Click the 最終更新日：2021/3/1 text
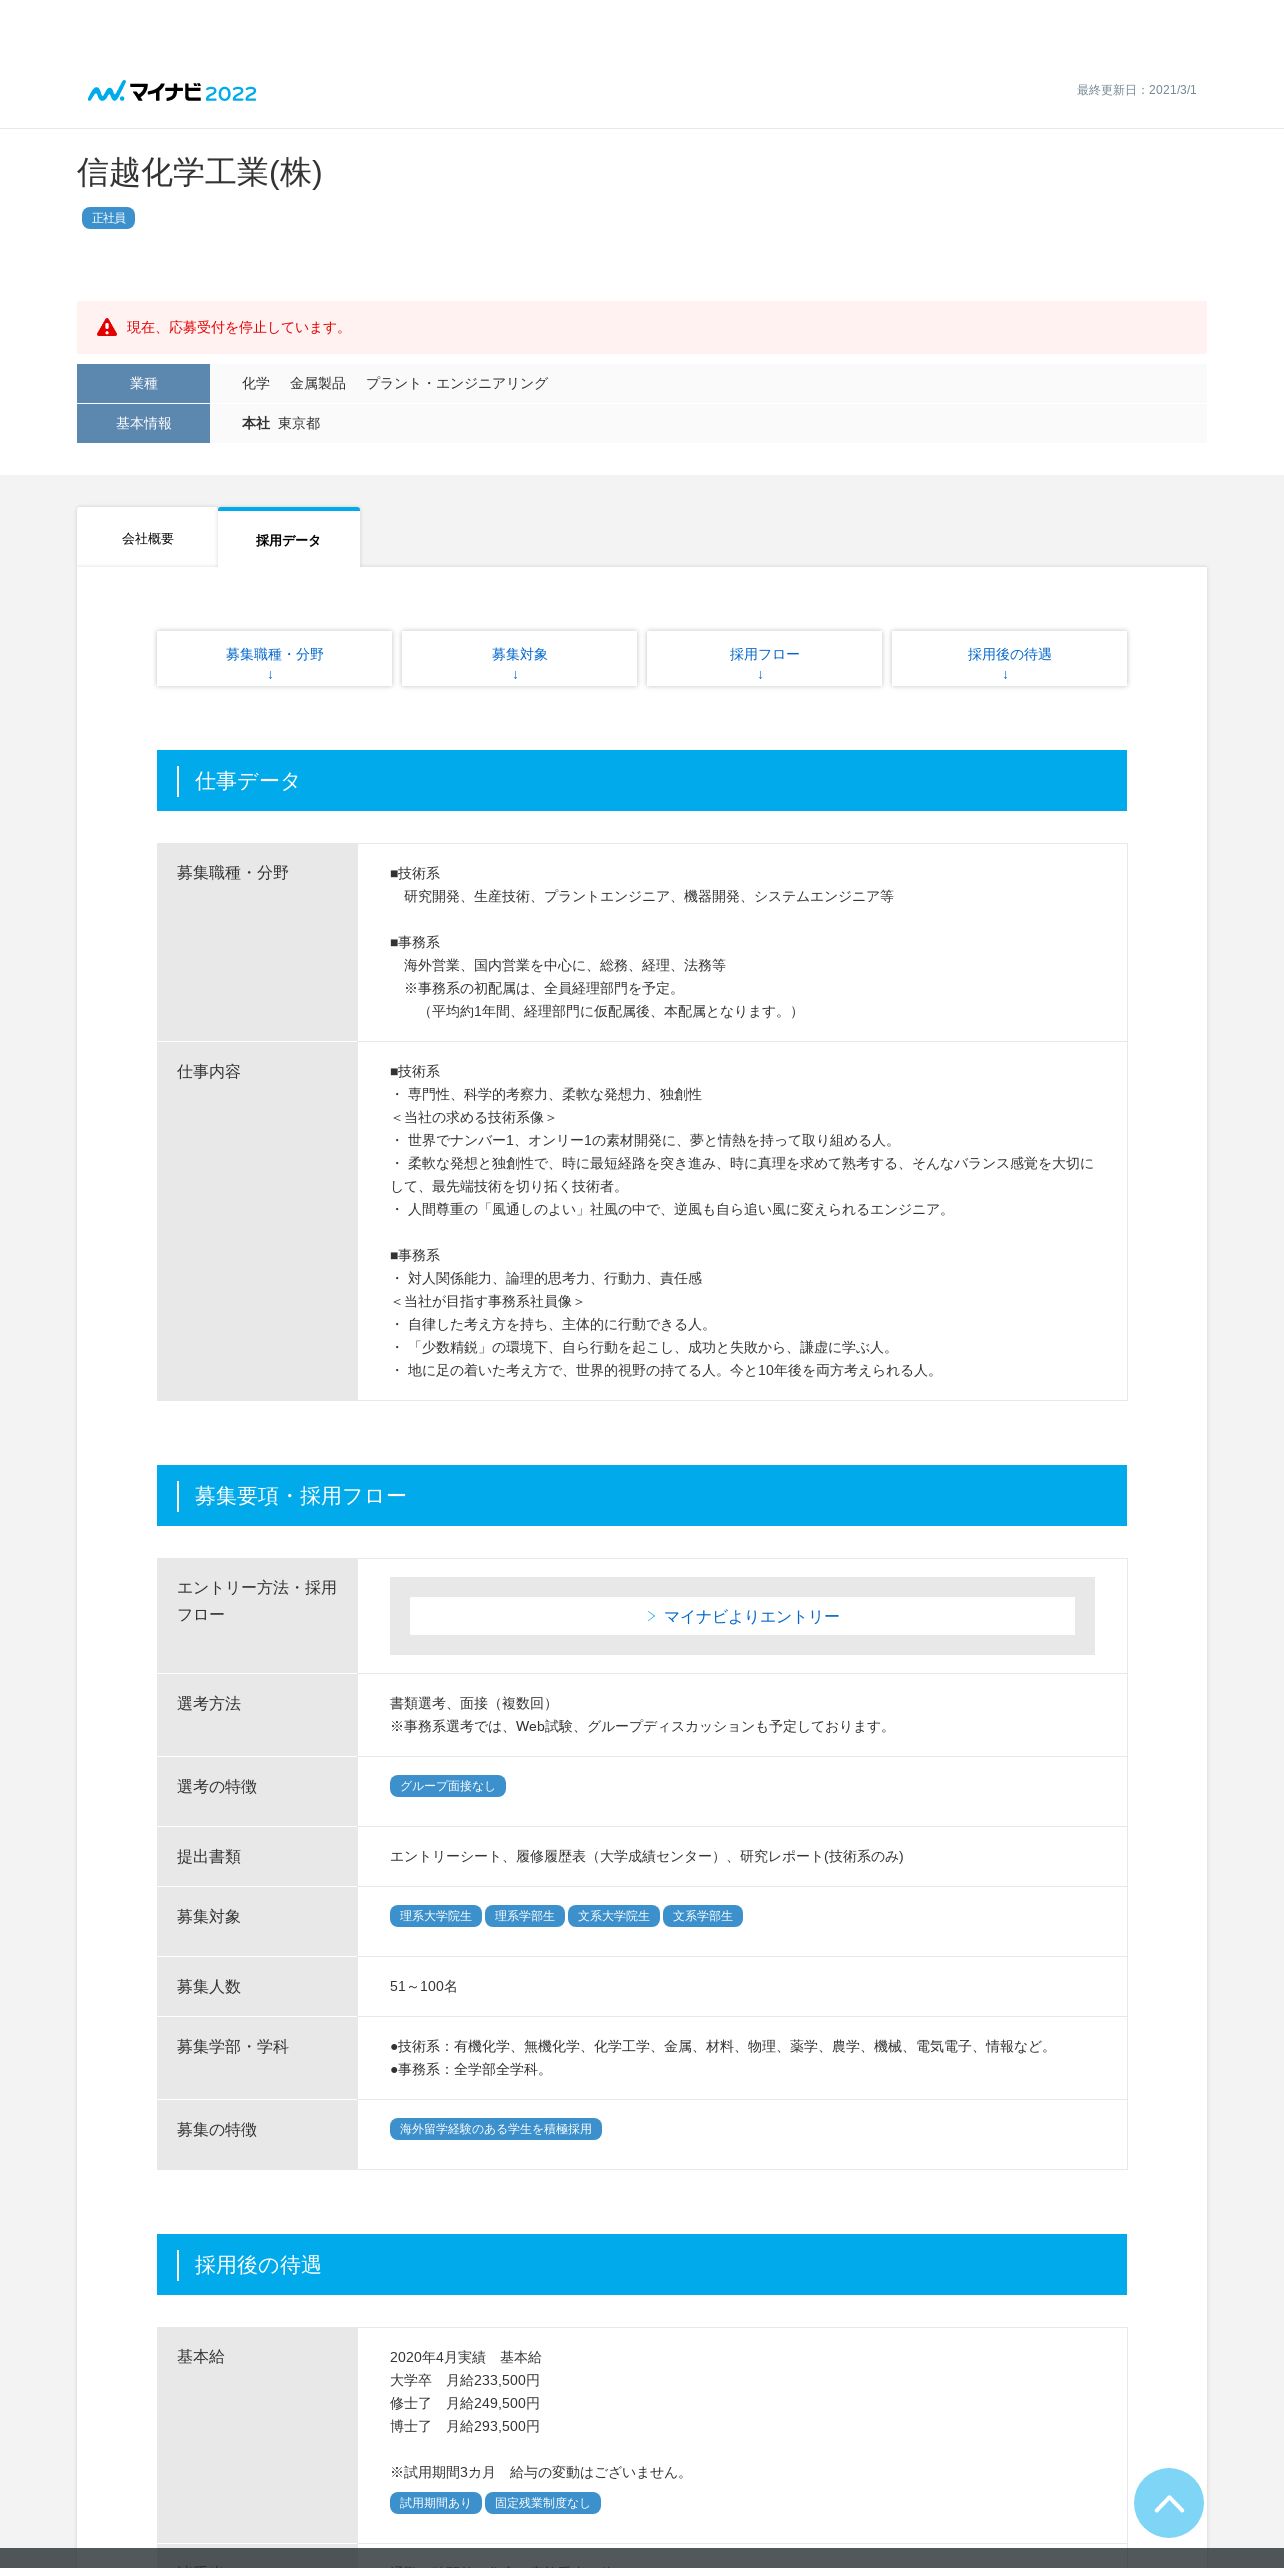This screenshot has height=2568, width=1284. (1136, 90)
